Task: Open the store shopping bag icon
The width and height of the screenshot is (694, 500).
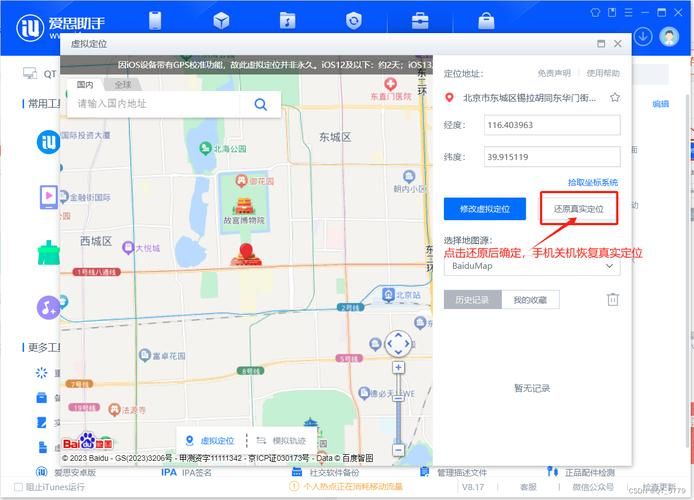Action: (486, 20)
